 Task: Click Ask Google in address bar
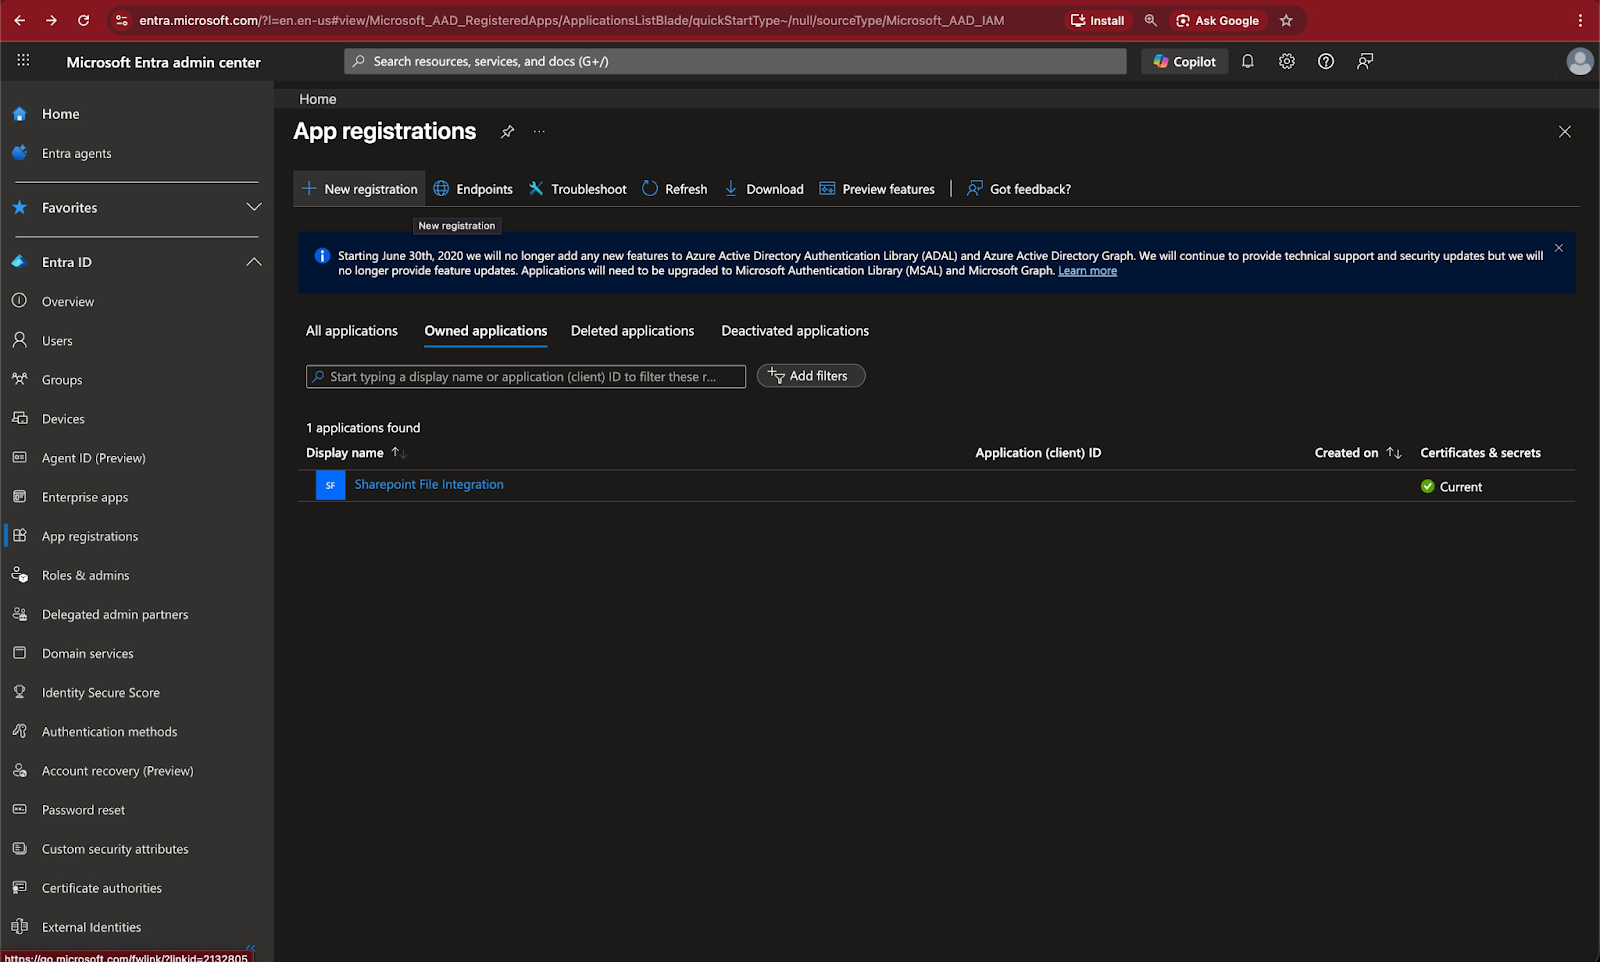[x=1217, y=20]
